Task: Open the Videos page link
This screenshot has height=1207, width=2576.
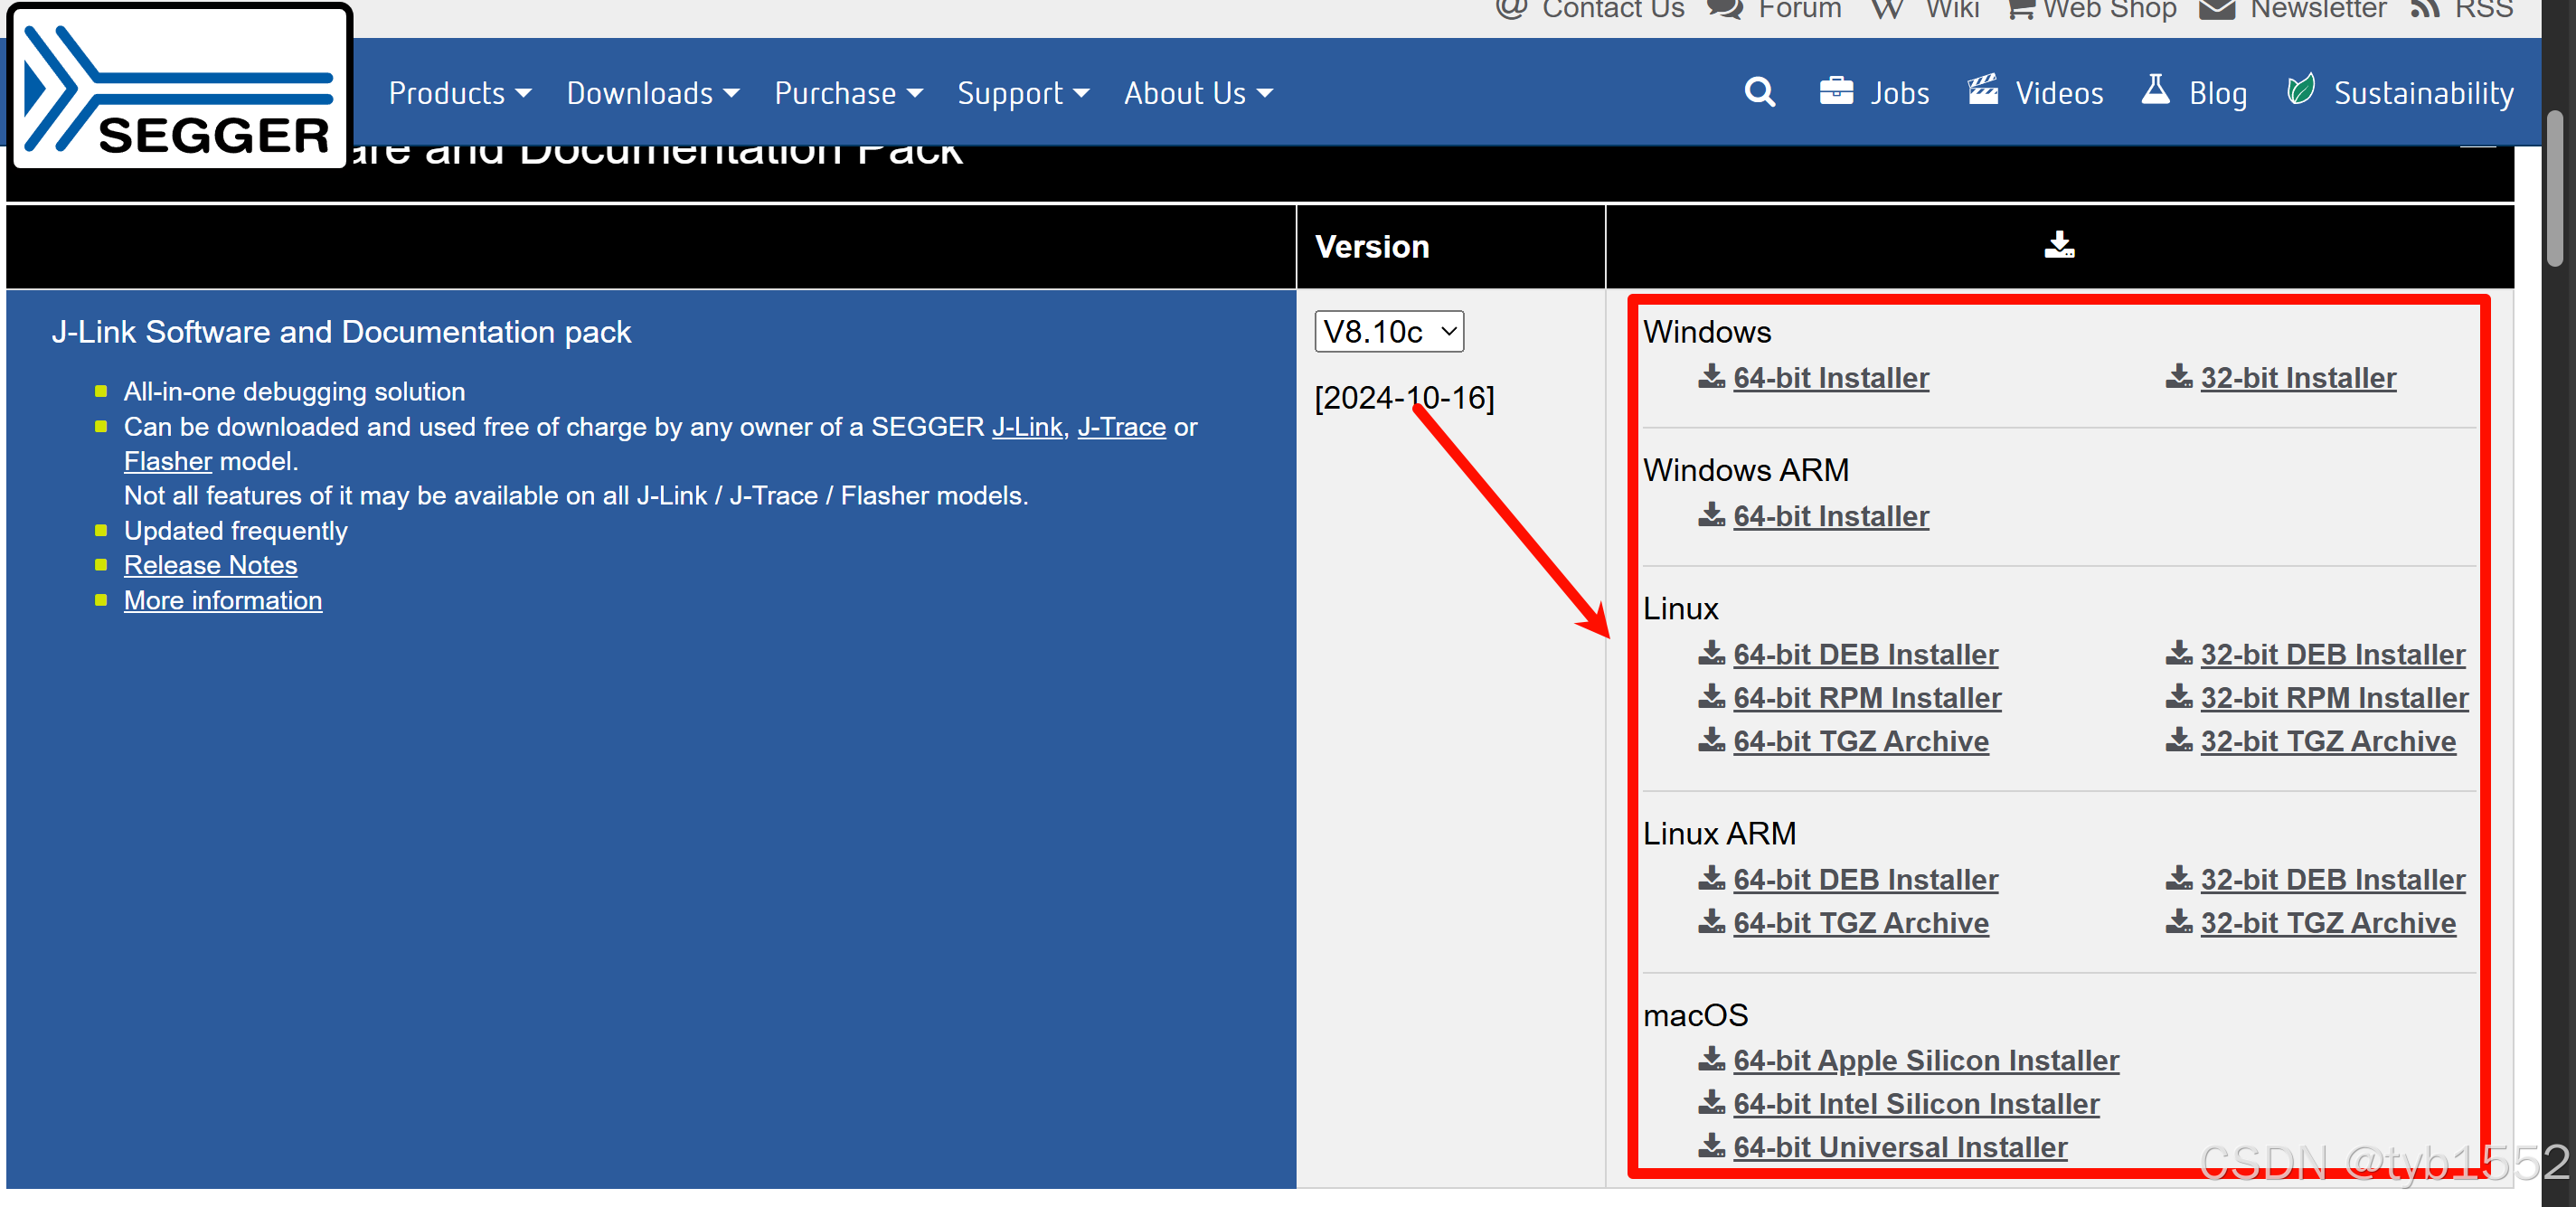Action: click(x=2059, y=93)
